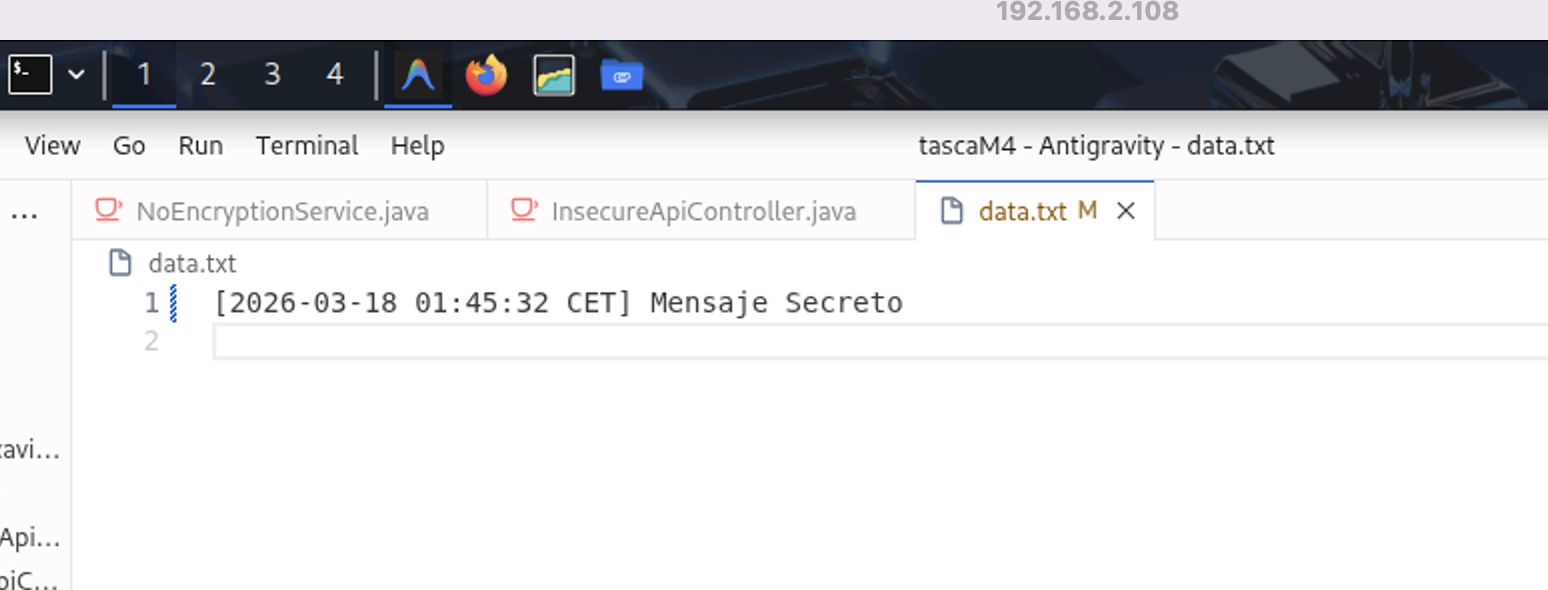Switch to the NoEncryptionService.java tab
The width and height of the screenshot is (1548, 590).
pyautogui.click(x=281, y=211)
